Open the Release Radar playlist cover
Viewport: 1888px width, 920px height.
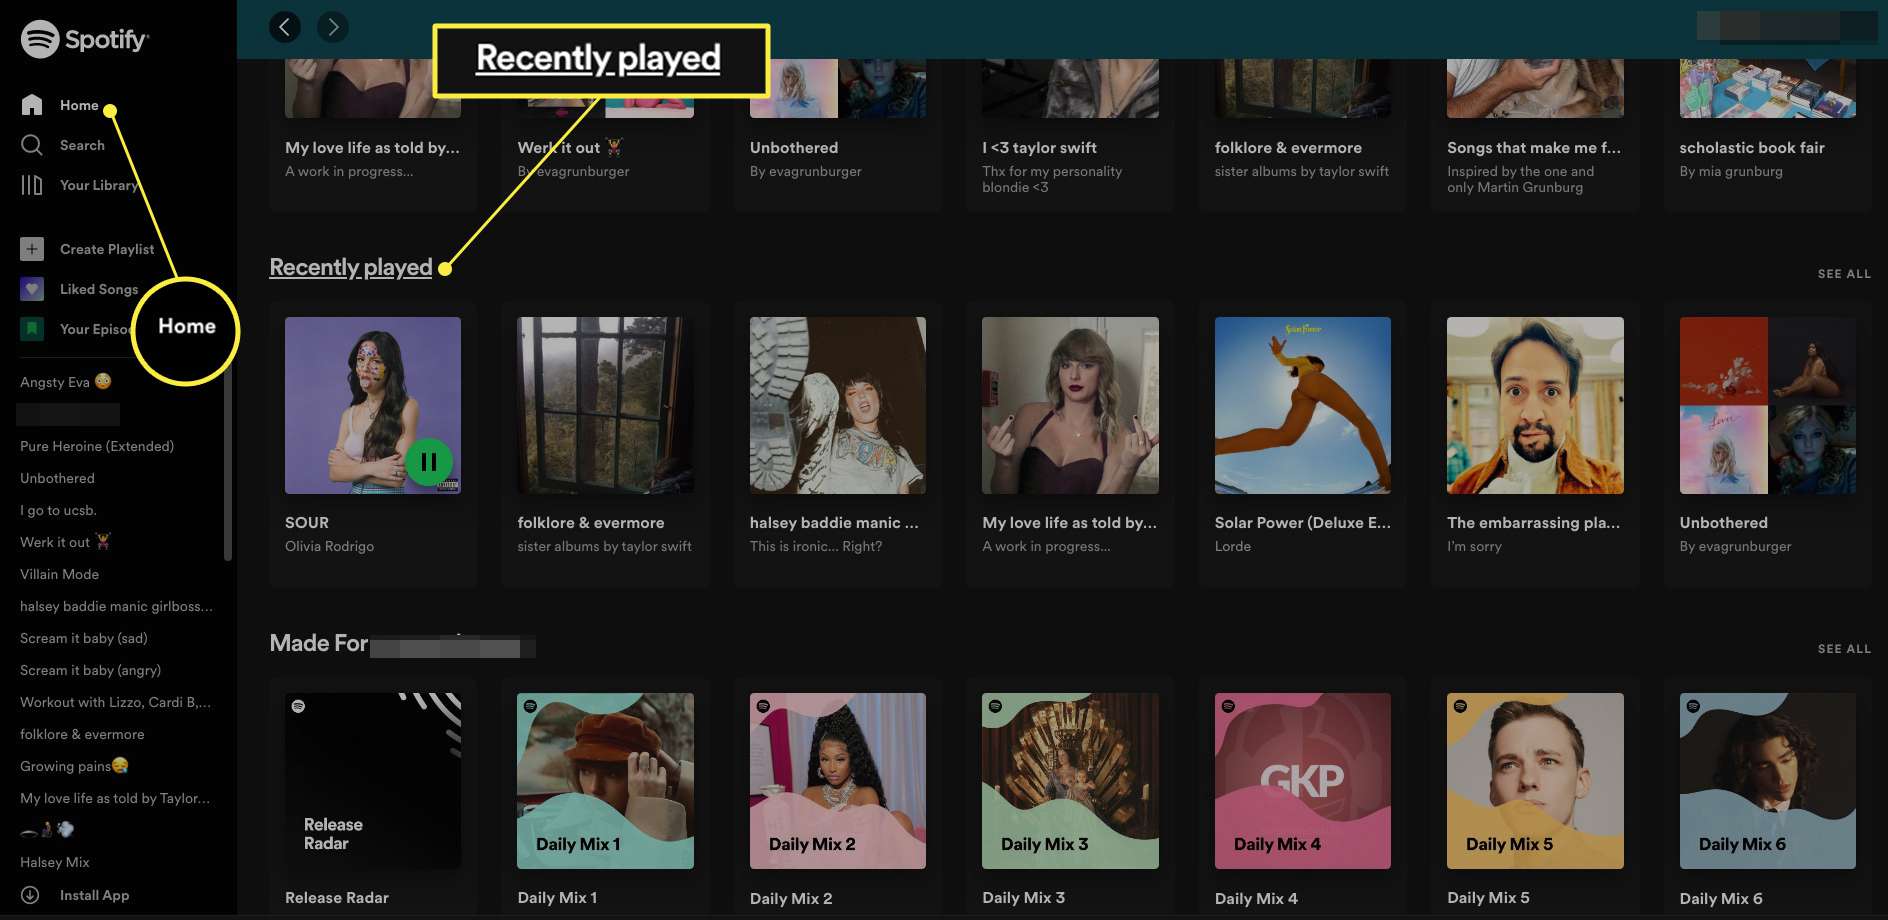click(373, 781)
